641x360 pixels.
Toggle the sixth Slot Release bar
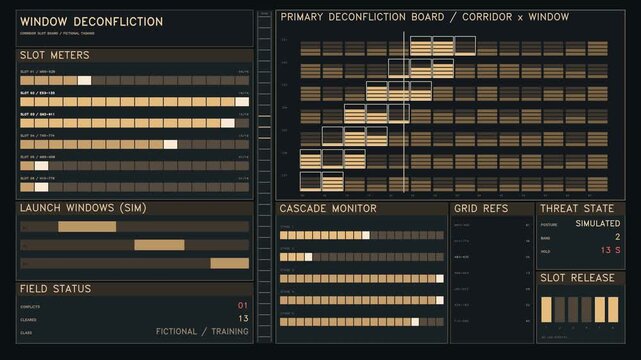pos(613,309)
